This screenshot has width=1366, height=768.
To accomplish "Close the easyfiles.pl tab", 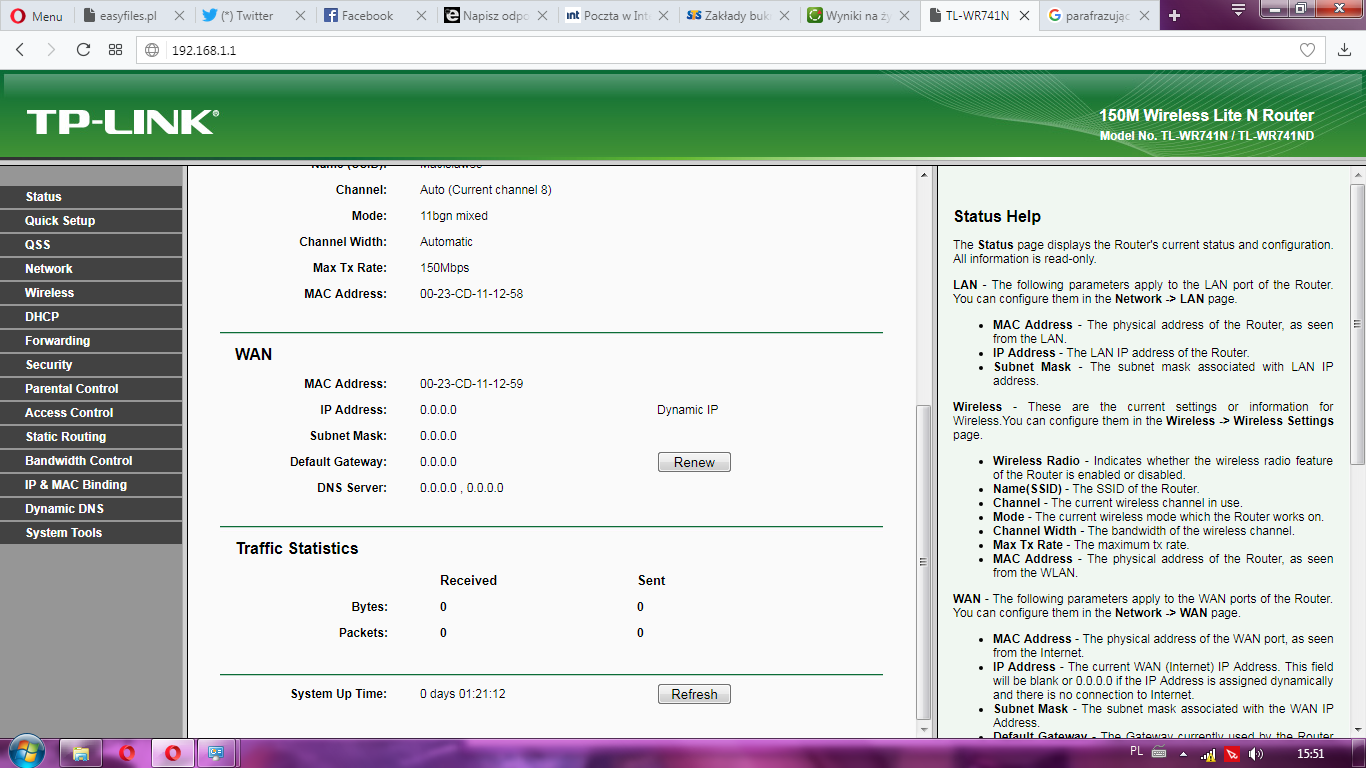I will (179, 16).
